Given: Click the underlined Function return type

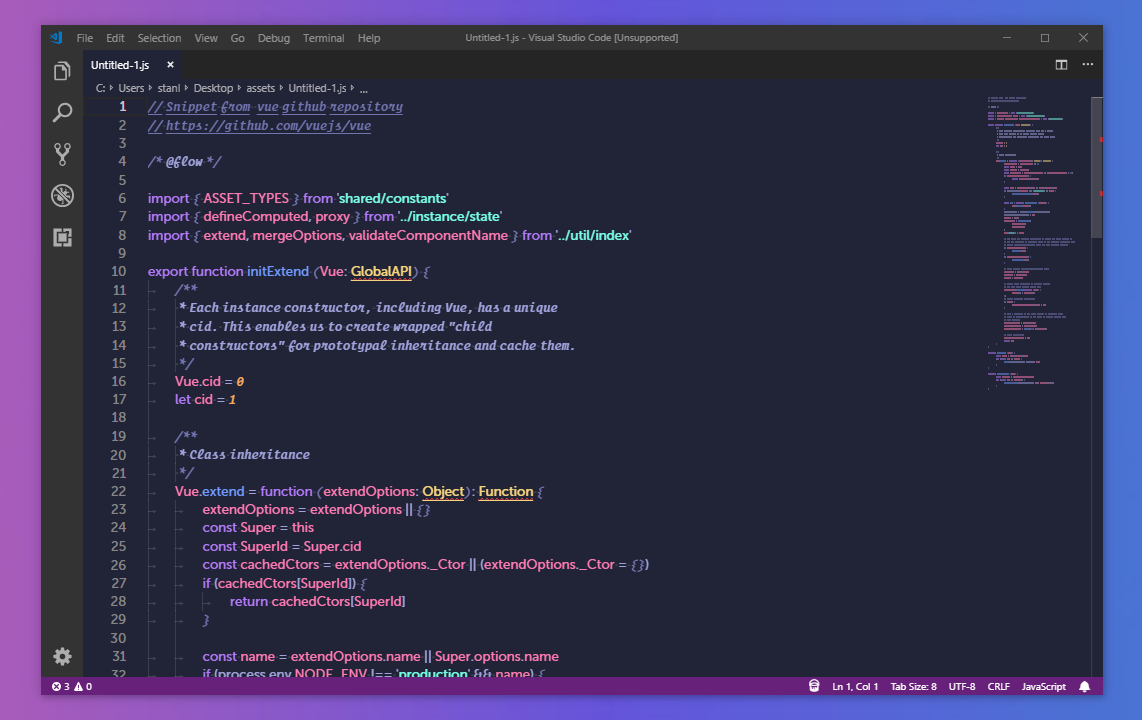Looking at the screenshot, I should click(505, 491).
